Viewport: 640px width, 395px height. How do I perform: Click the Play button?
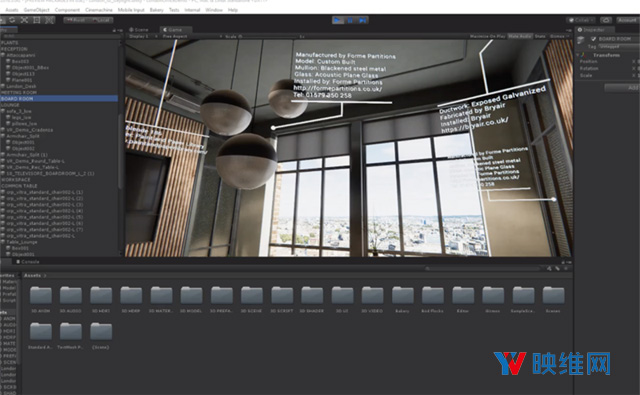pos(338,20)
